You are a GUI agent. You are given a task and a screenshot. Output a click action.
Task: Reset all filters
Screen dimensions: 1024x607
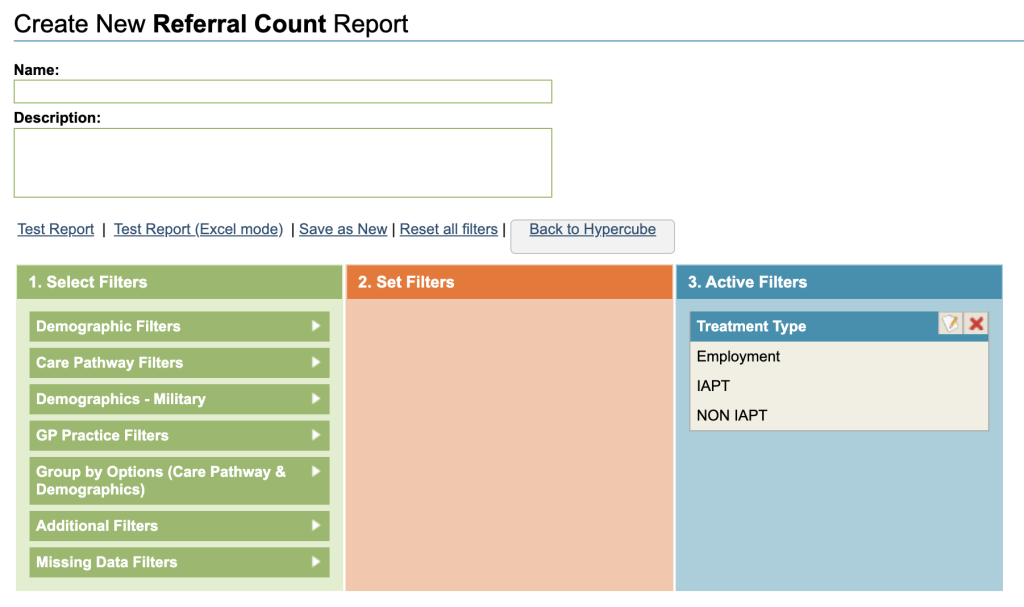[x=448, y=229]
